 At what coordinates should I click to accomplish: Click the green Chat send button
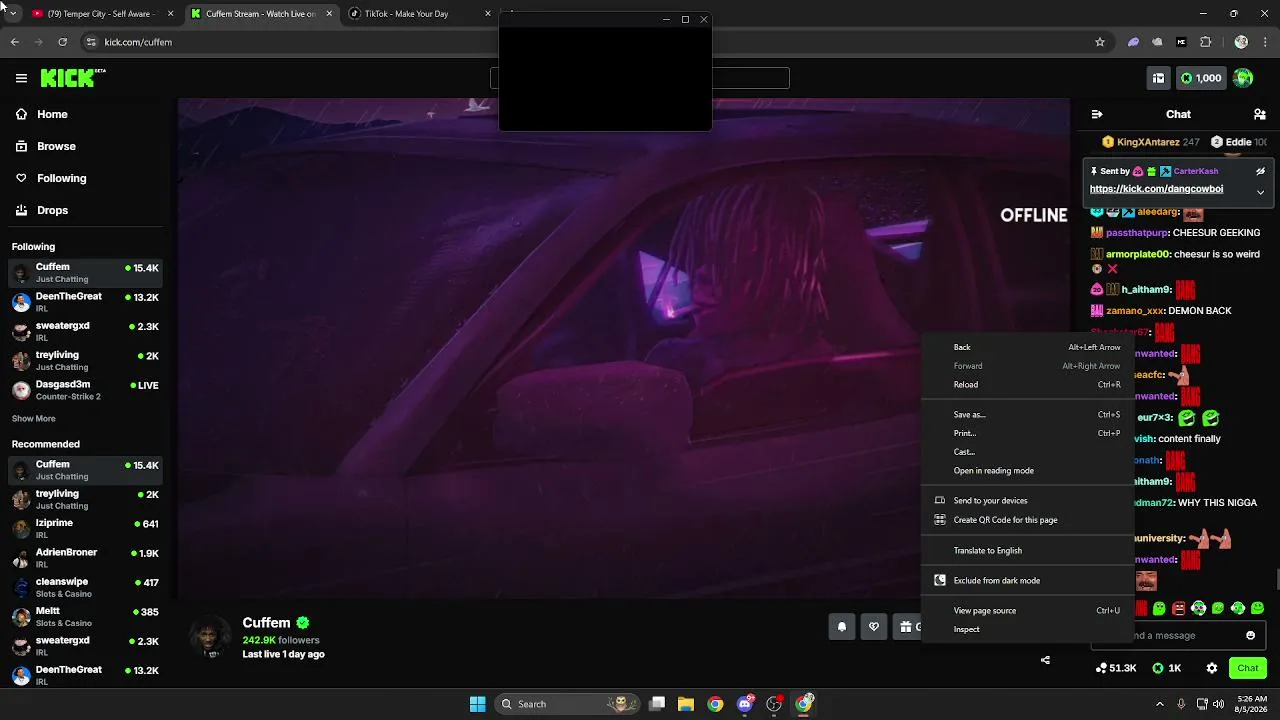pyautogui.click(x=1248, y=668)
